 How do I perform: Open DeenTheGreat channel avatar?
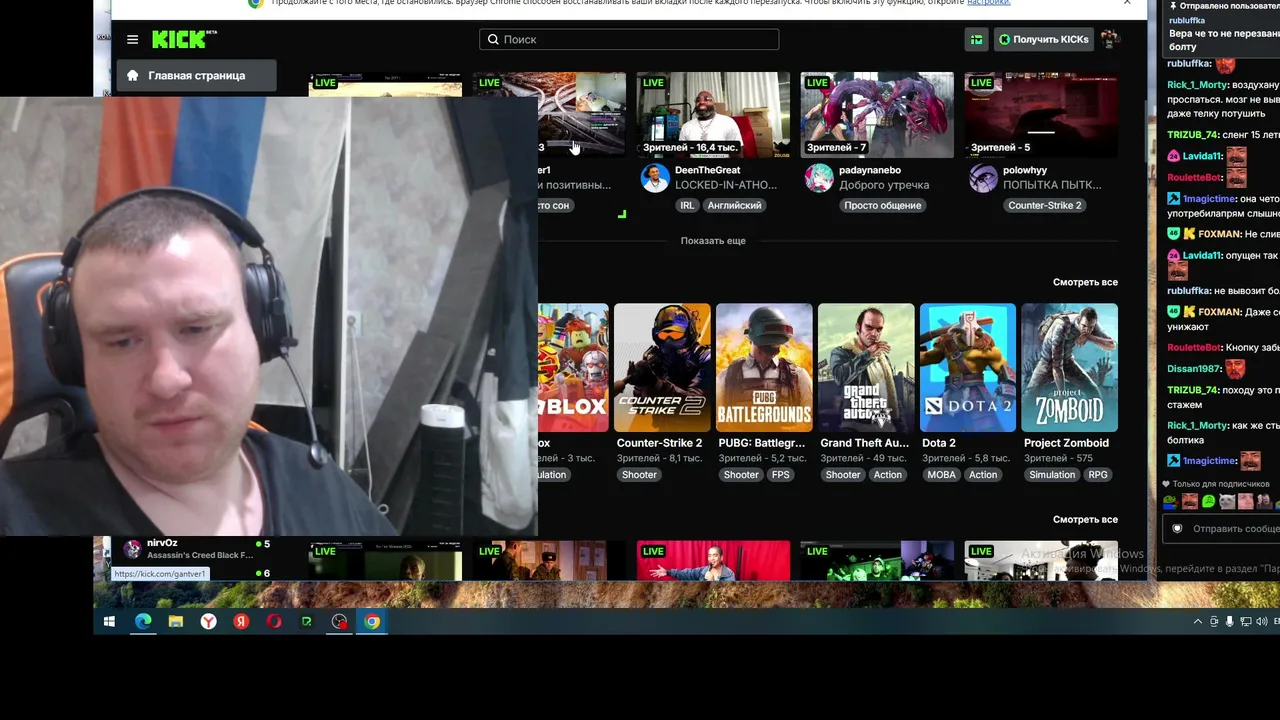coord(655,178)
